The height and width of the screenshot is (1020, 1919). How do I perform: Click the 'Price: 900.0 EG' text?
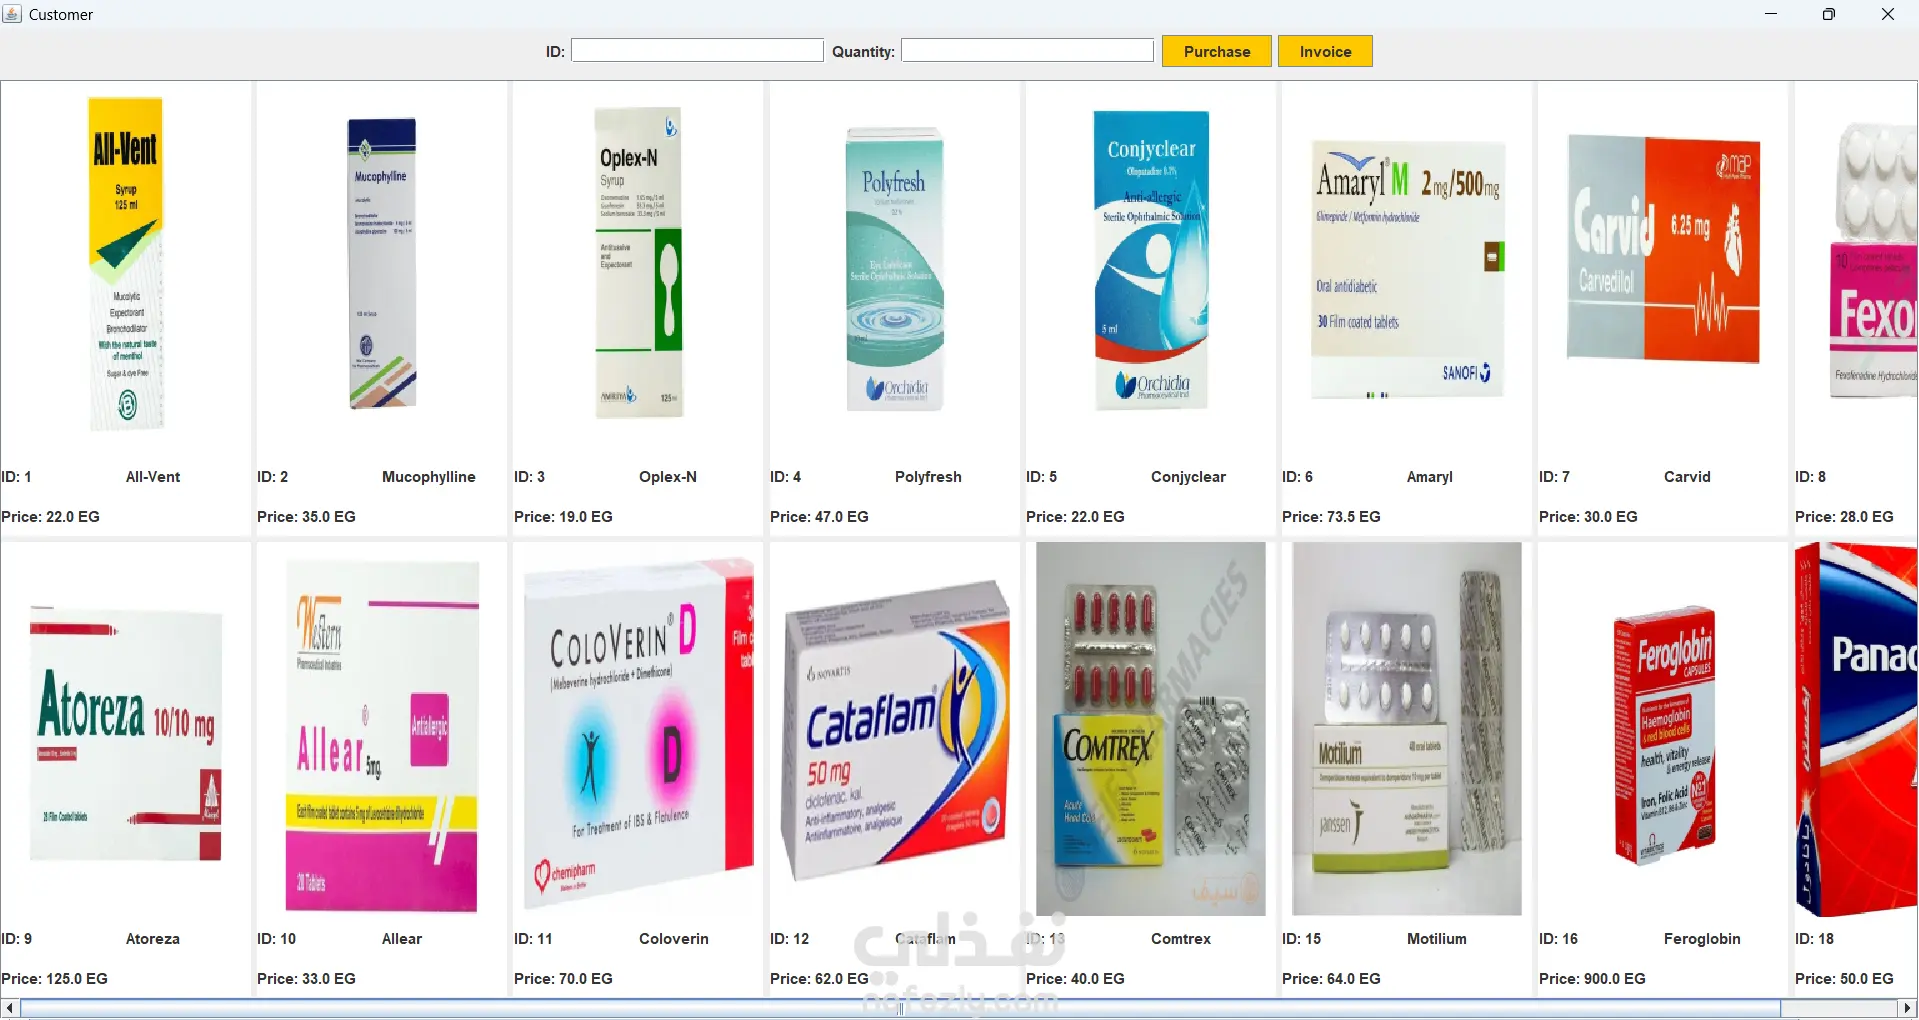point(1592,979)
